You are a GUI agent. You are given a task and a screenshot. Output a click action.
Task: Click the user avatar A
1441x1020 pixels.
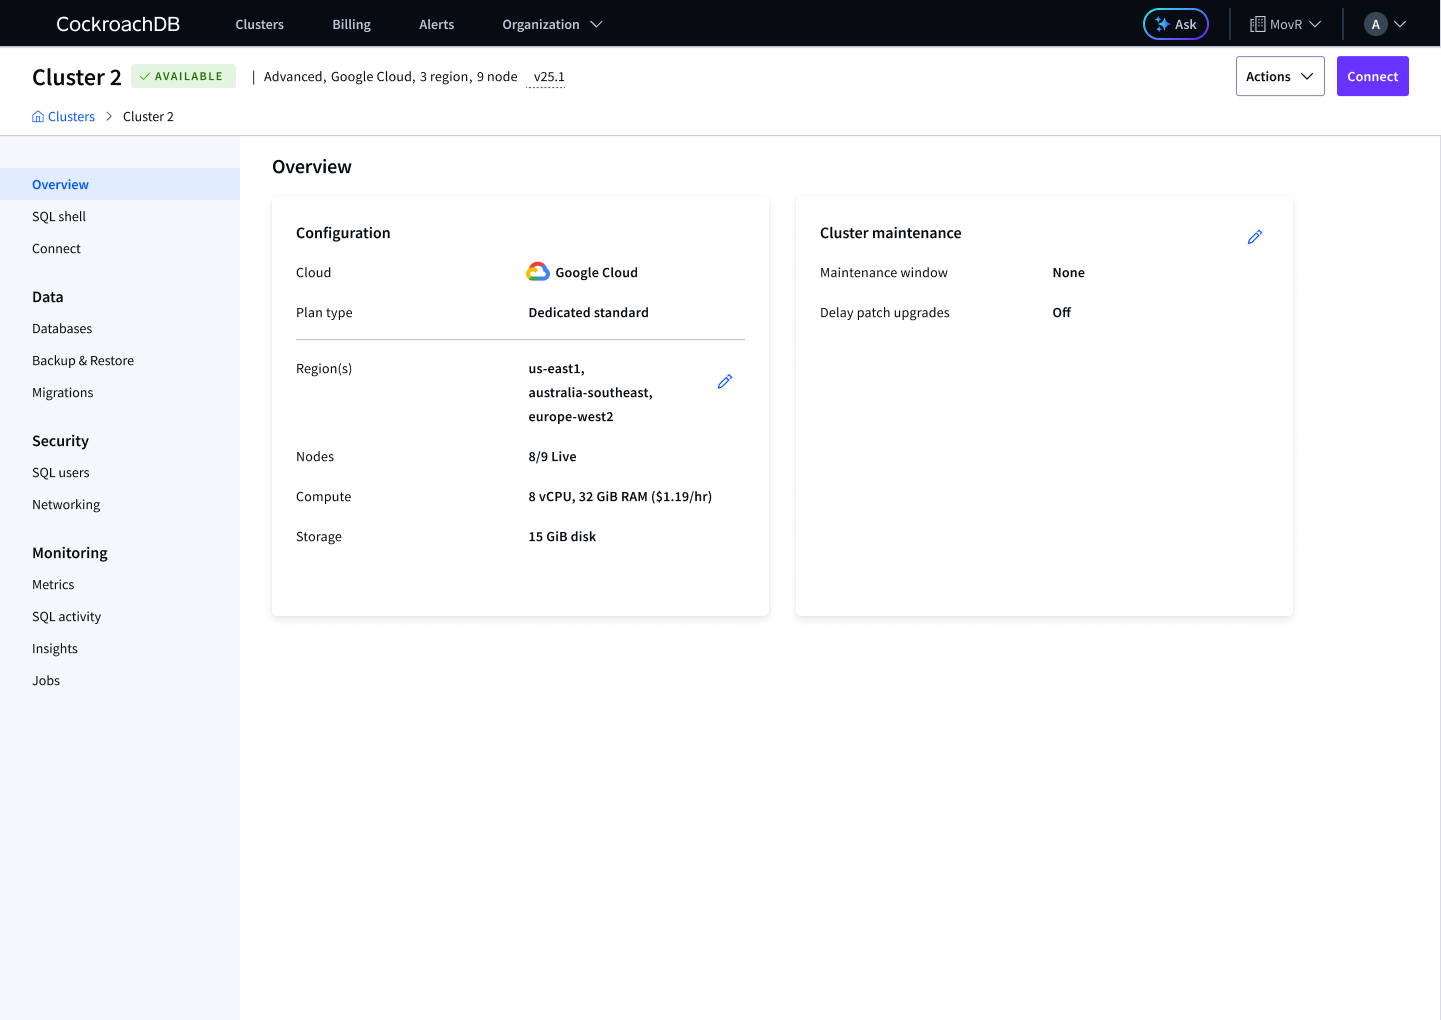(x=1376, y=24)
